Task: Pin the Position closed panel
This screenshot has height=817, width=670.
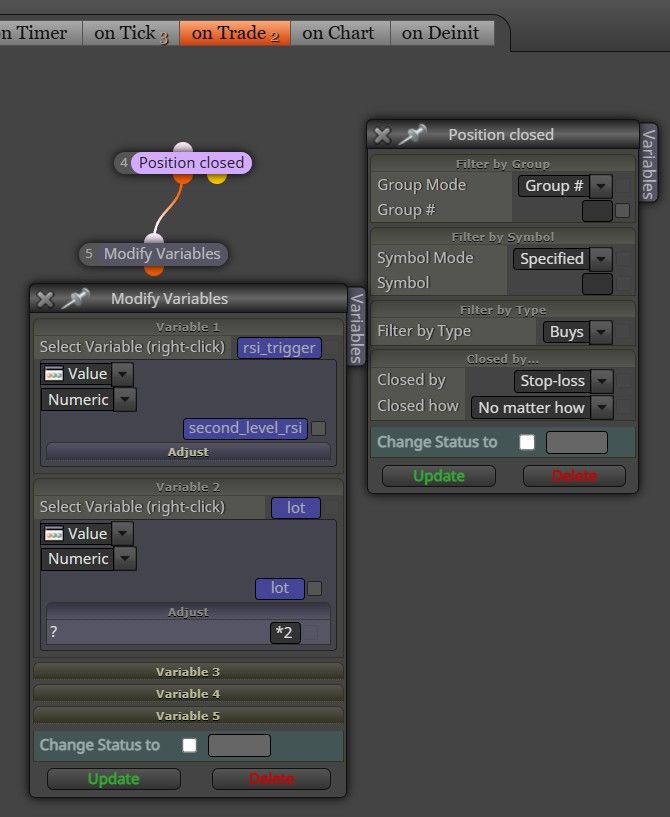Action: [x=413, y=134]
